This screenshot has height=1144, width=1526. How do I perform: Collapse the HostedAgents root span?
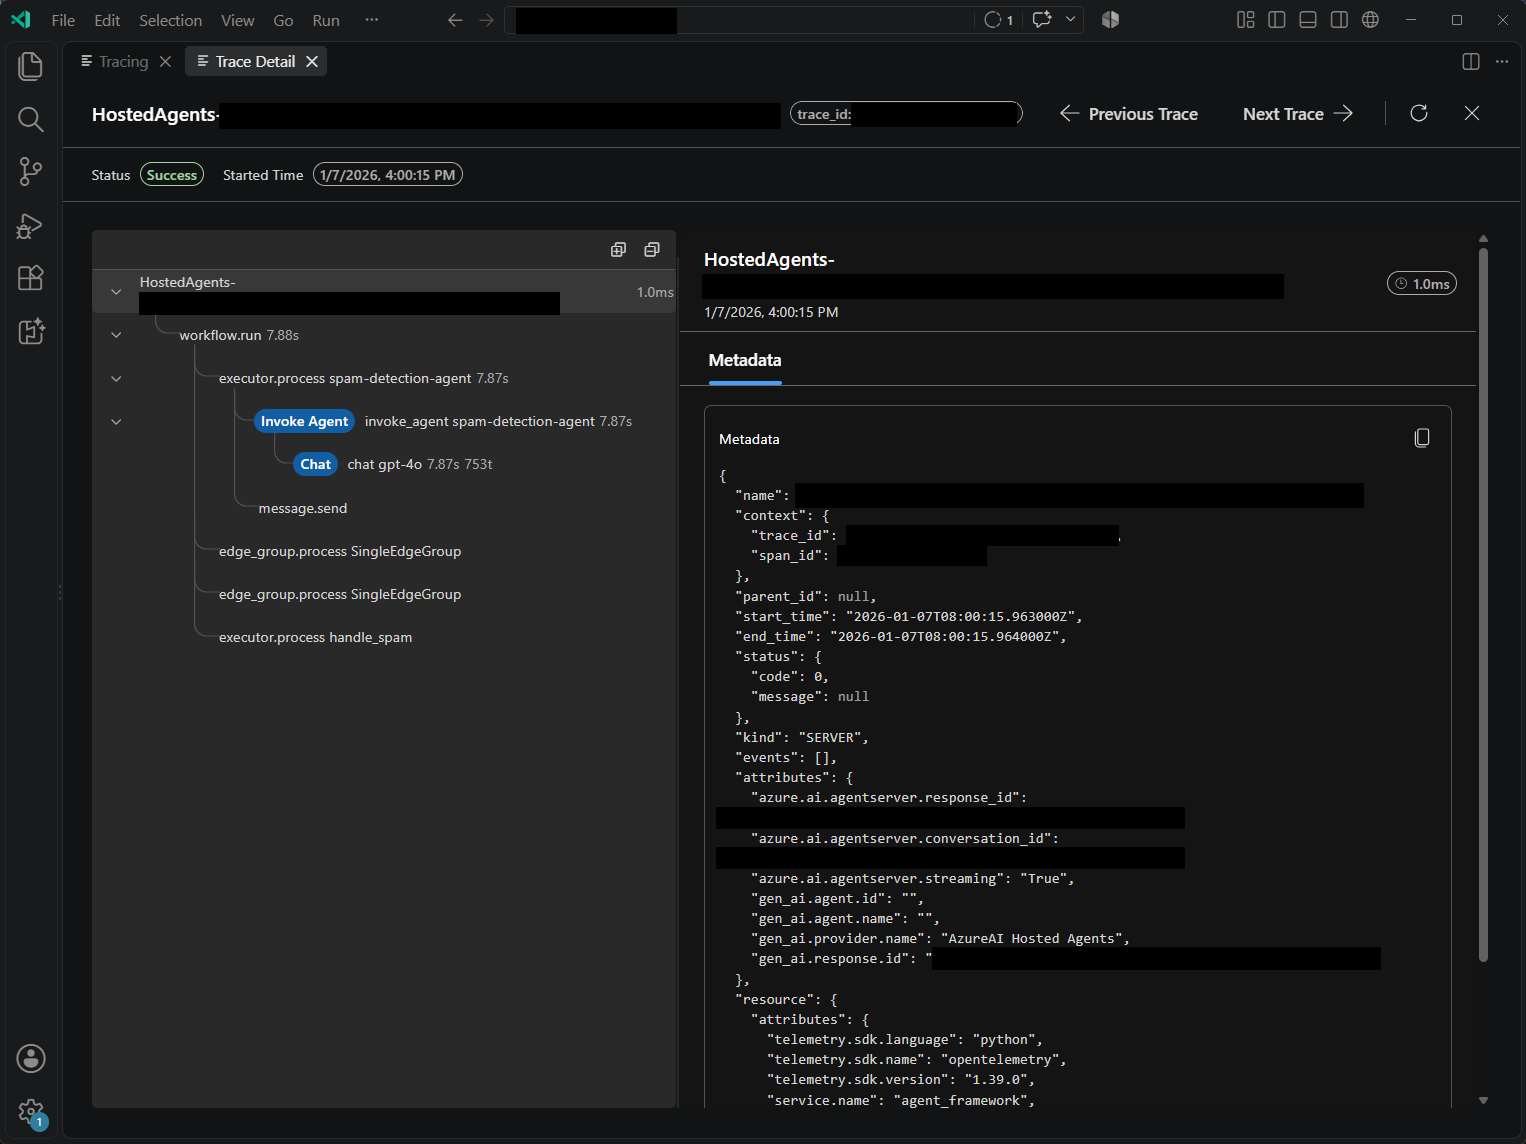(x=116, y=292)
